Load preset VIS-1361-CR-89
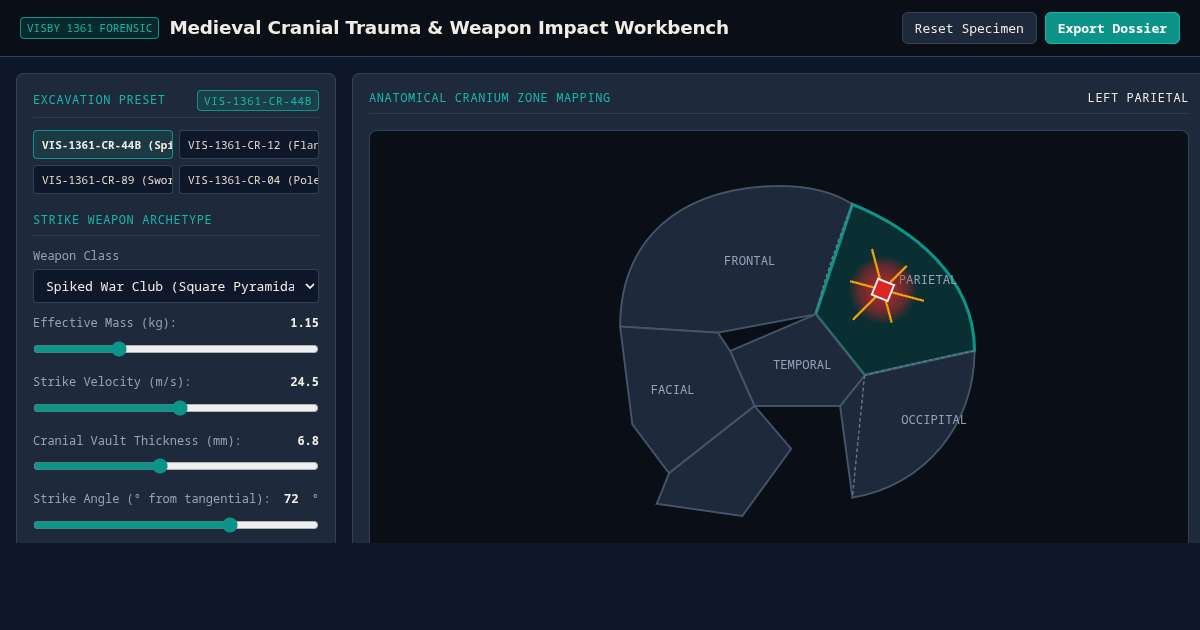1200x630 pixels. (103, 180)
